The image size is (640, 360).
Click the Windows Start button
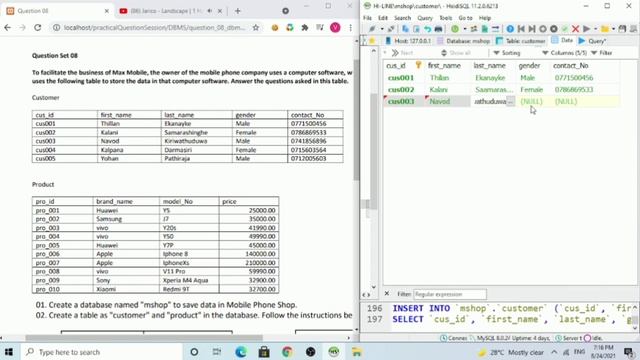point(9,352)
